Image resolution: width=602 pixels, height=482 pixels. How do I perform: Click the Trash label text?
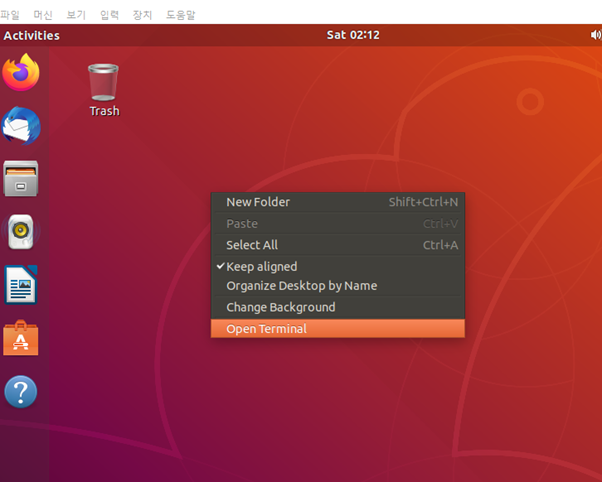pyautogui.click(x=104, y=111)
